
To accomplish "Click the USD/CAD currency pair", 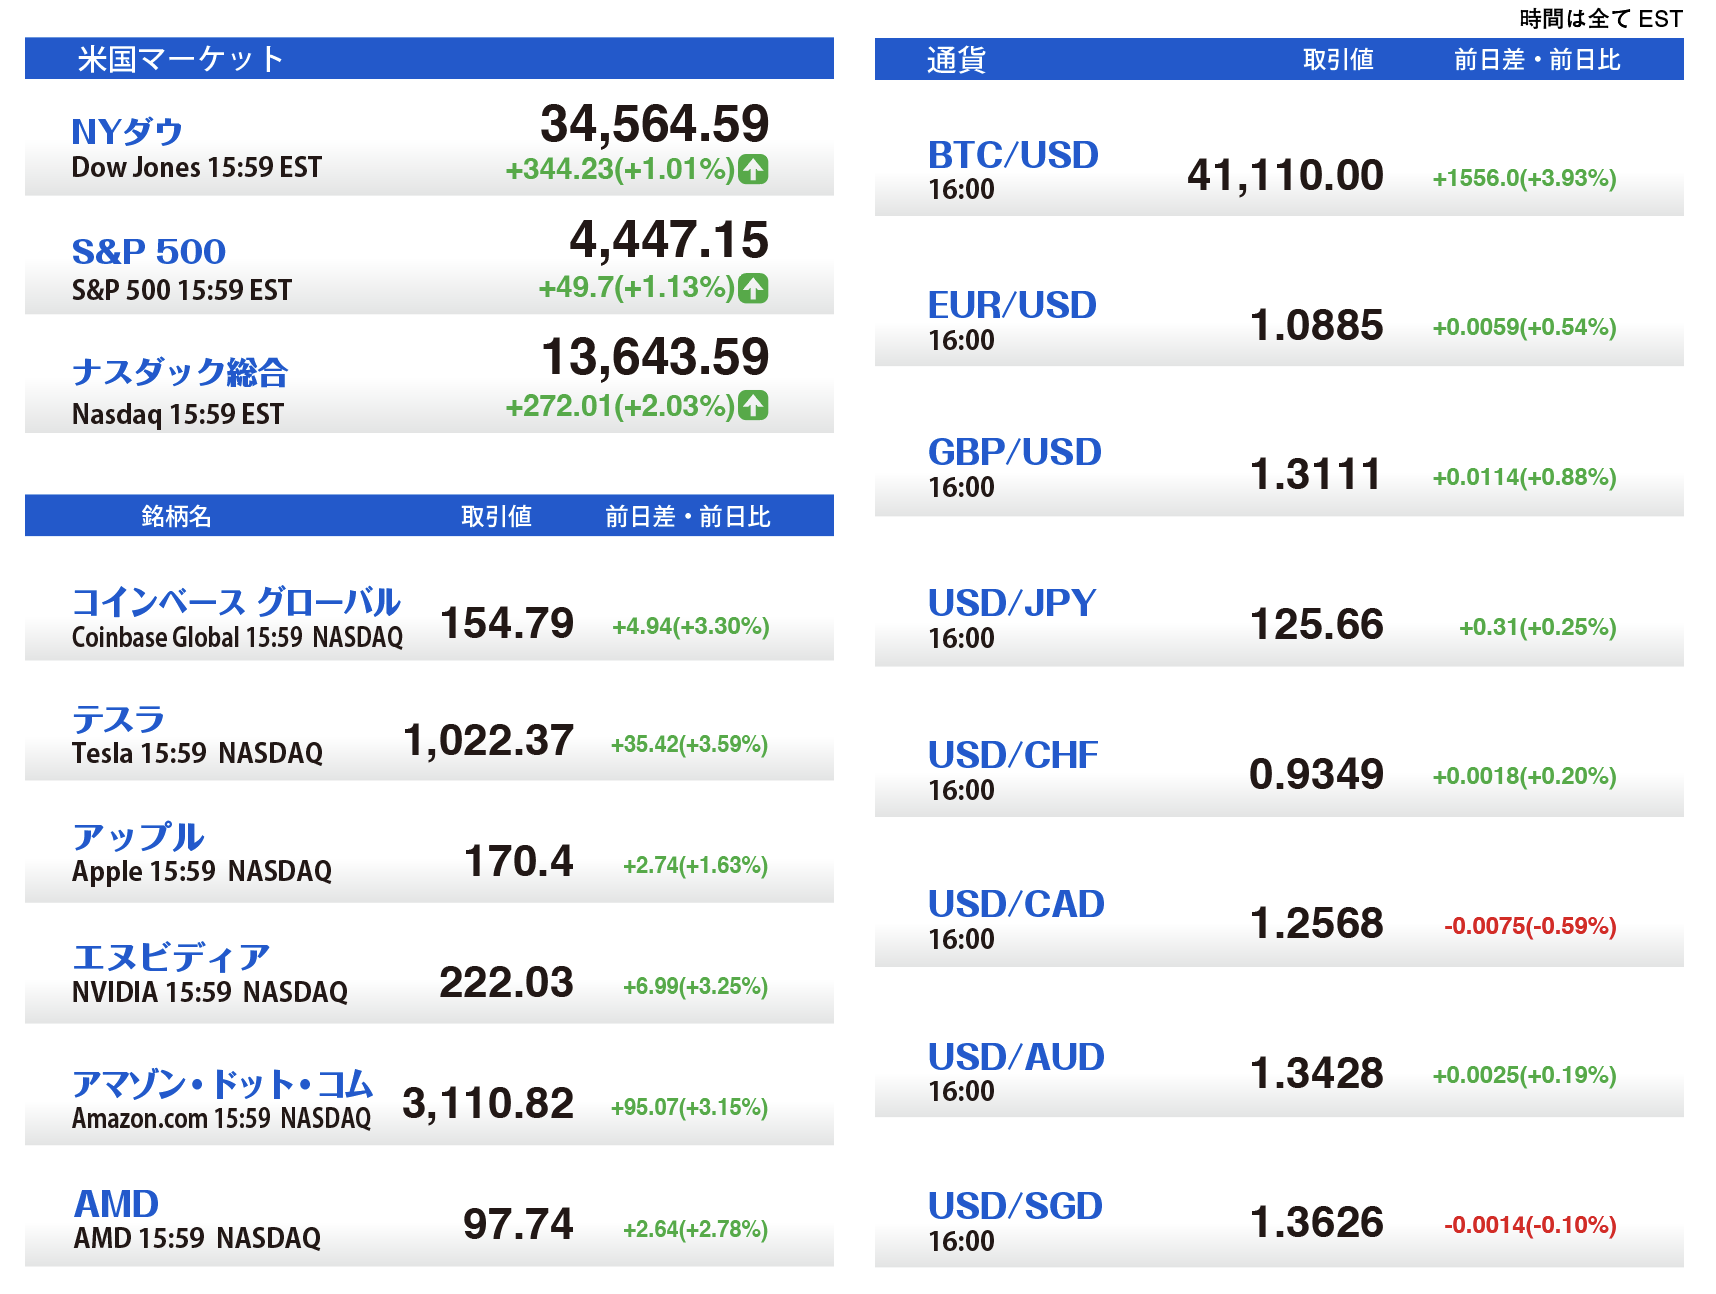I will coord(1015,904).
